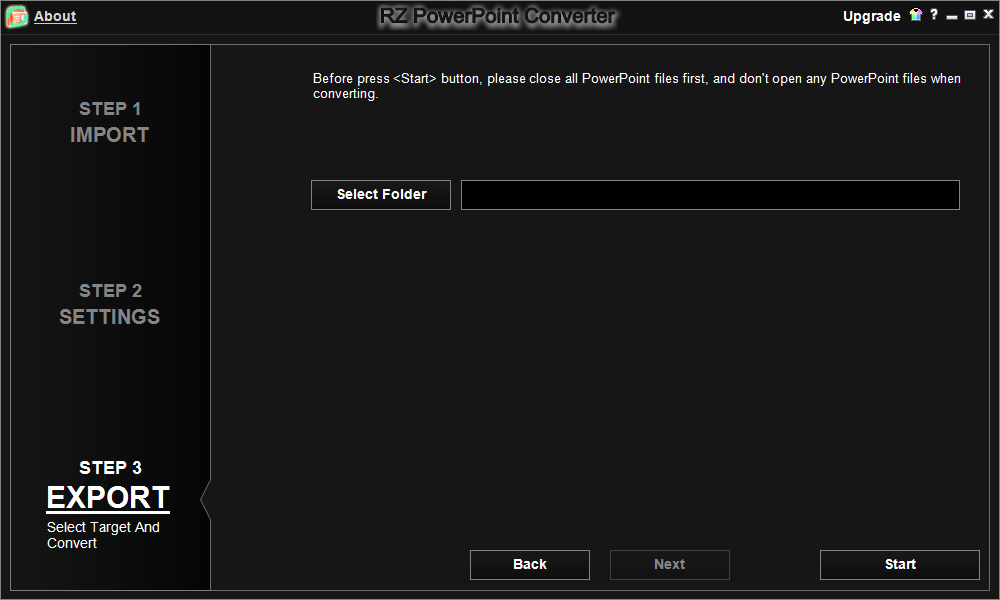
Task: Click the 'Select Target And Convert' text
Action: point(103,535)
